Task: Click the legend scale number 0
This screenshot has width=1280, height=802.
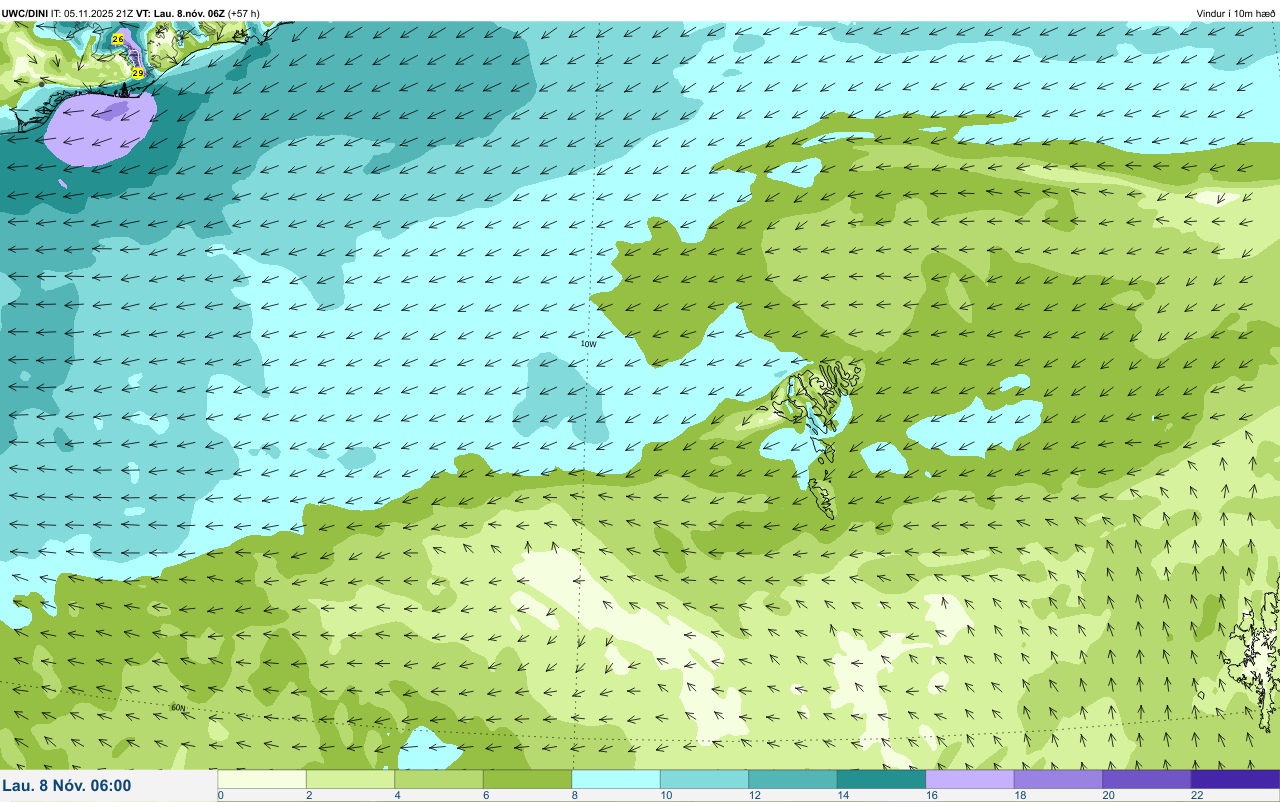Action: tap(220, 796)
